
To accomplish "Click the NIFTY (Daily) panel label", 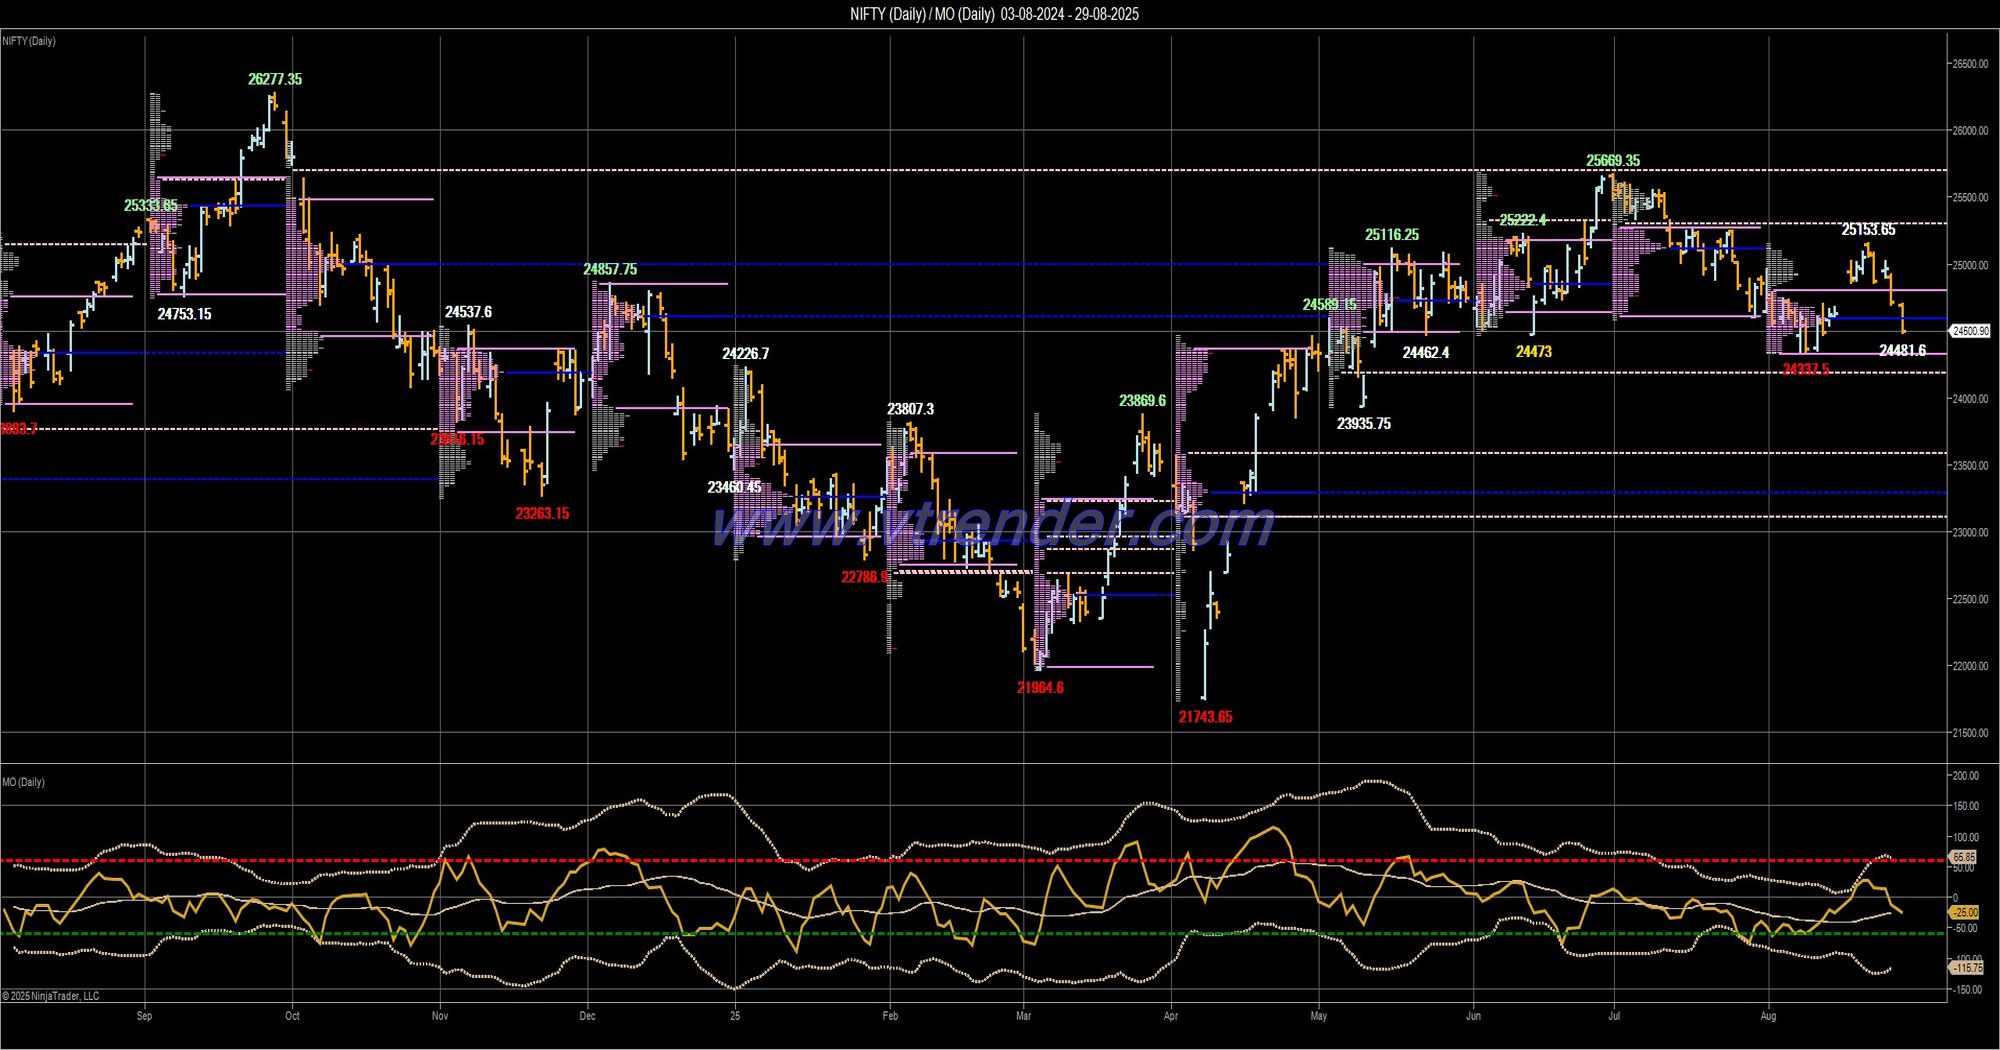I will 29,41.
